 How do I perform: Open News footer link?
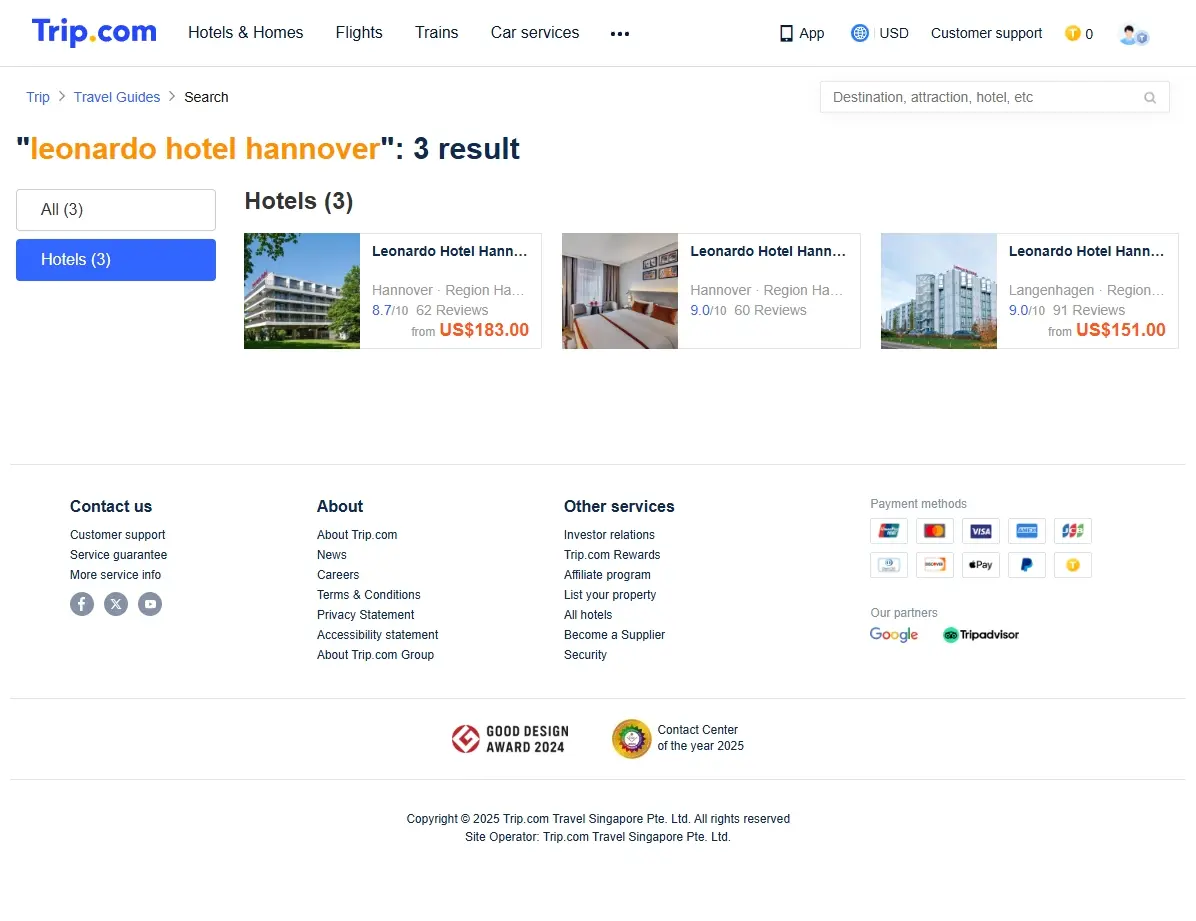(332, 555)
